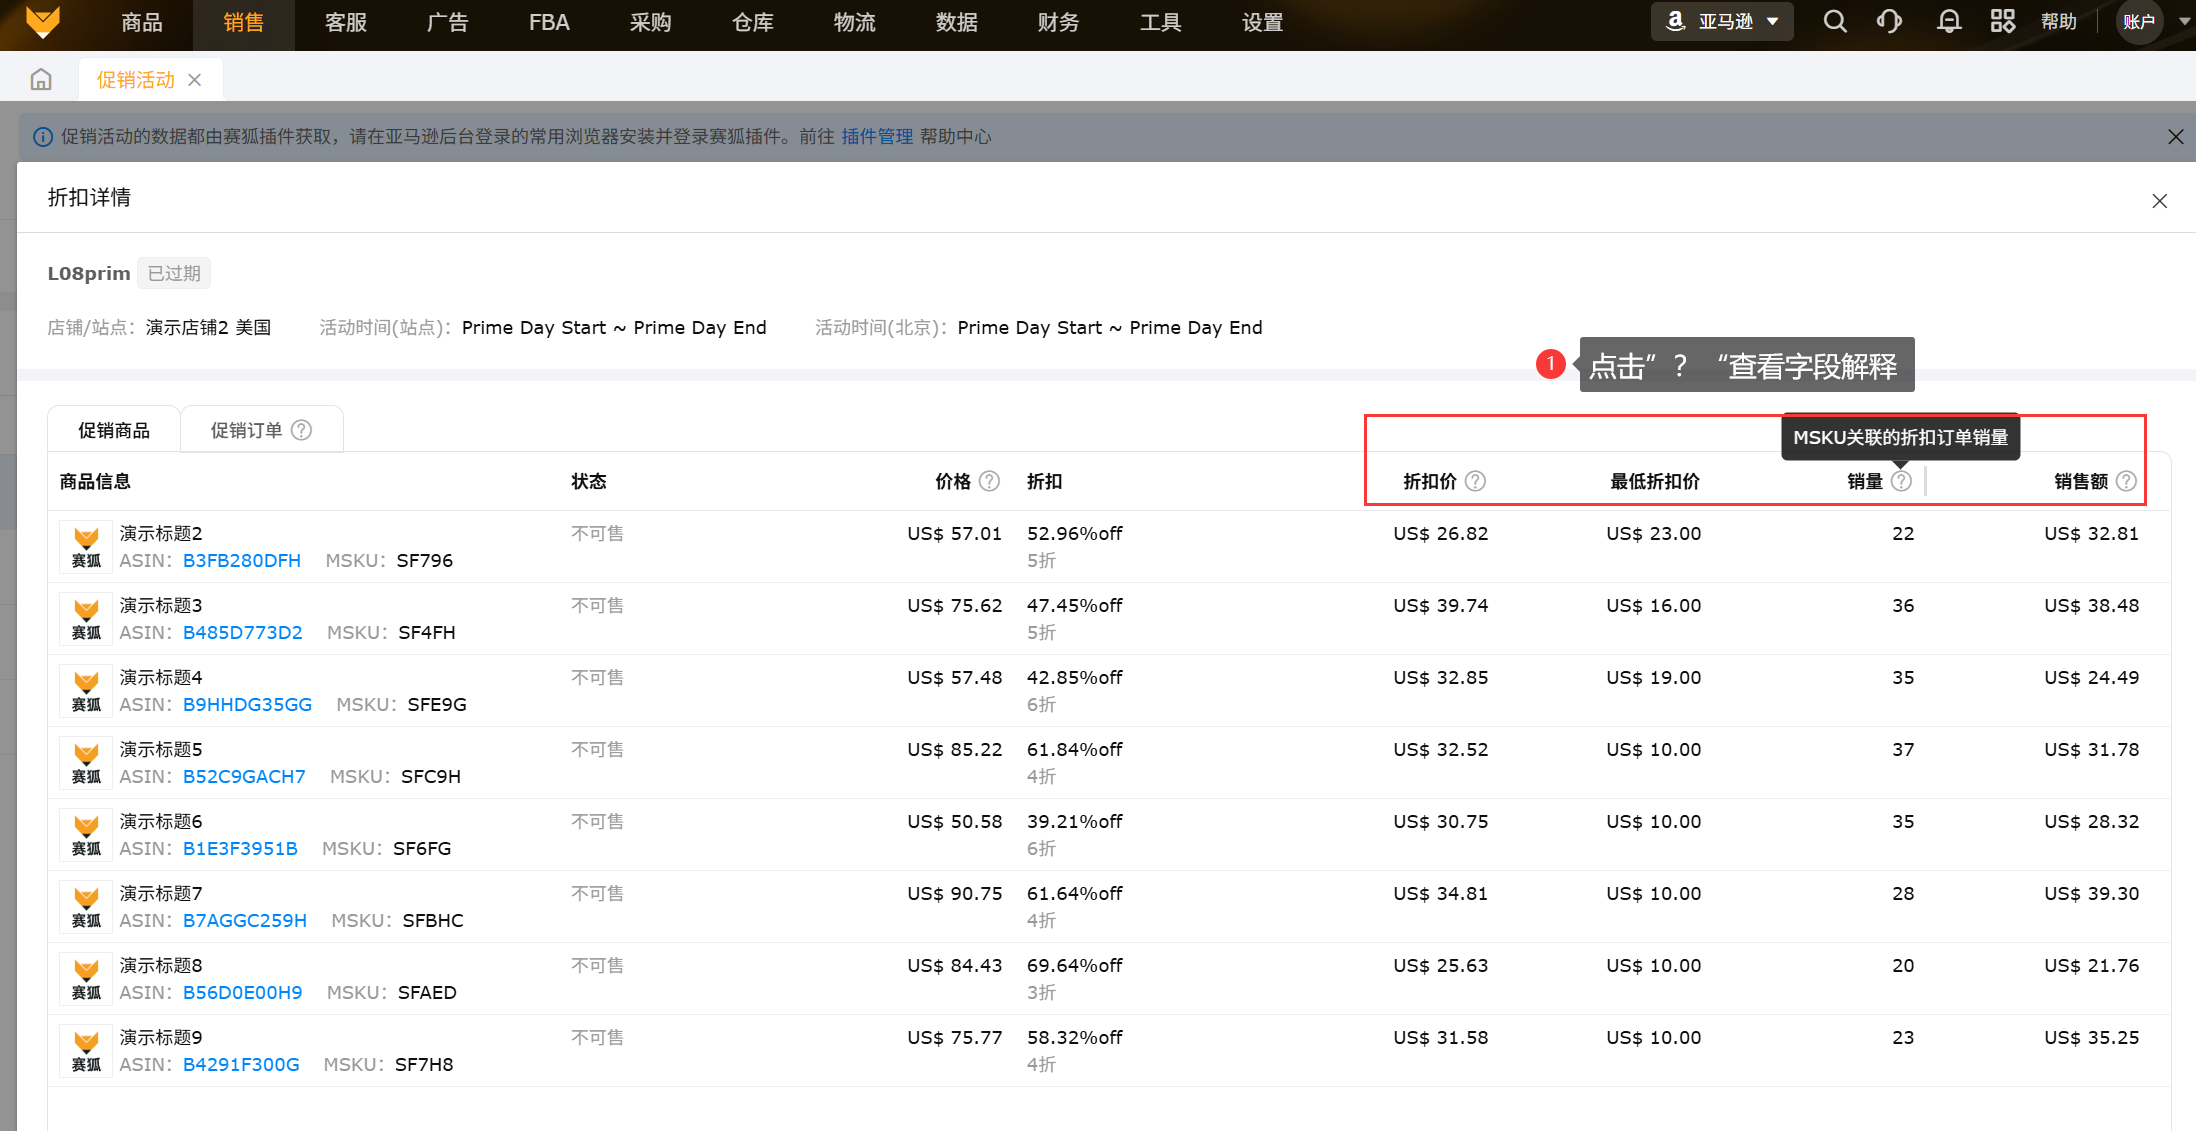Image resolution: width=2196 pixels, height=1131 pixels.
Task: Expand the 账户 account dropdown arrow
Action: [2184, 22]
